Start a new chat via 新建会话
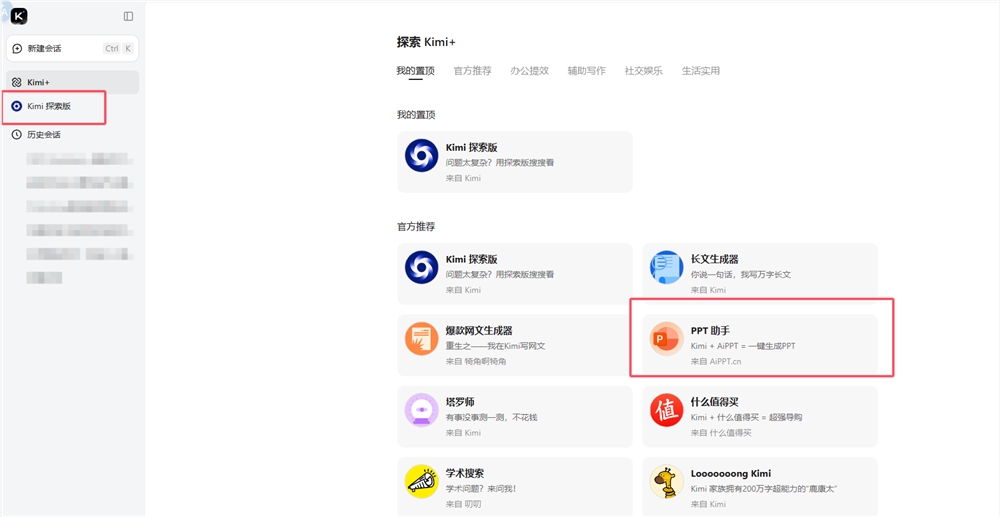Screen dimensions: 1000x517 (x=73, y=48)
